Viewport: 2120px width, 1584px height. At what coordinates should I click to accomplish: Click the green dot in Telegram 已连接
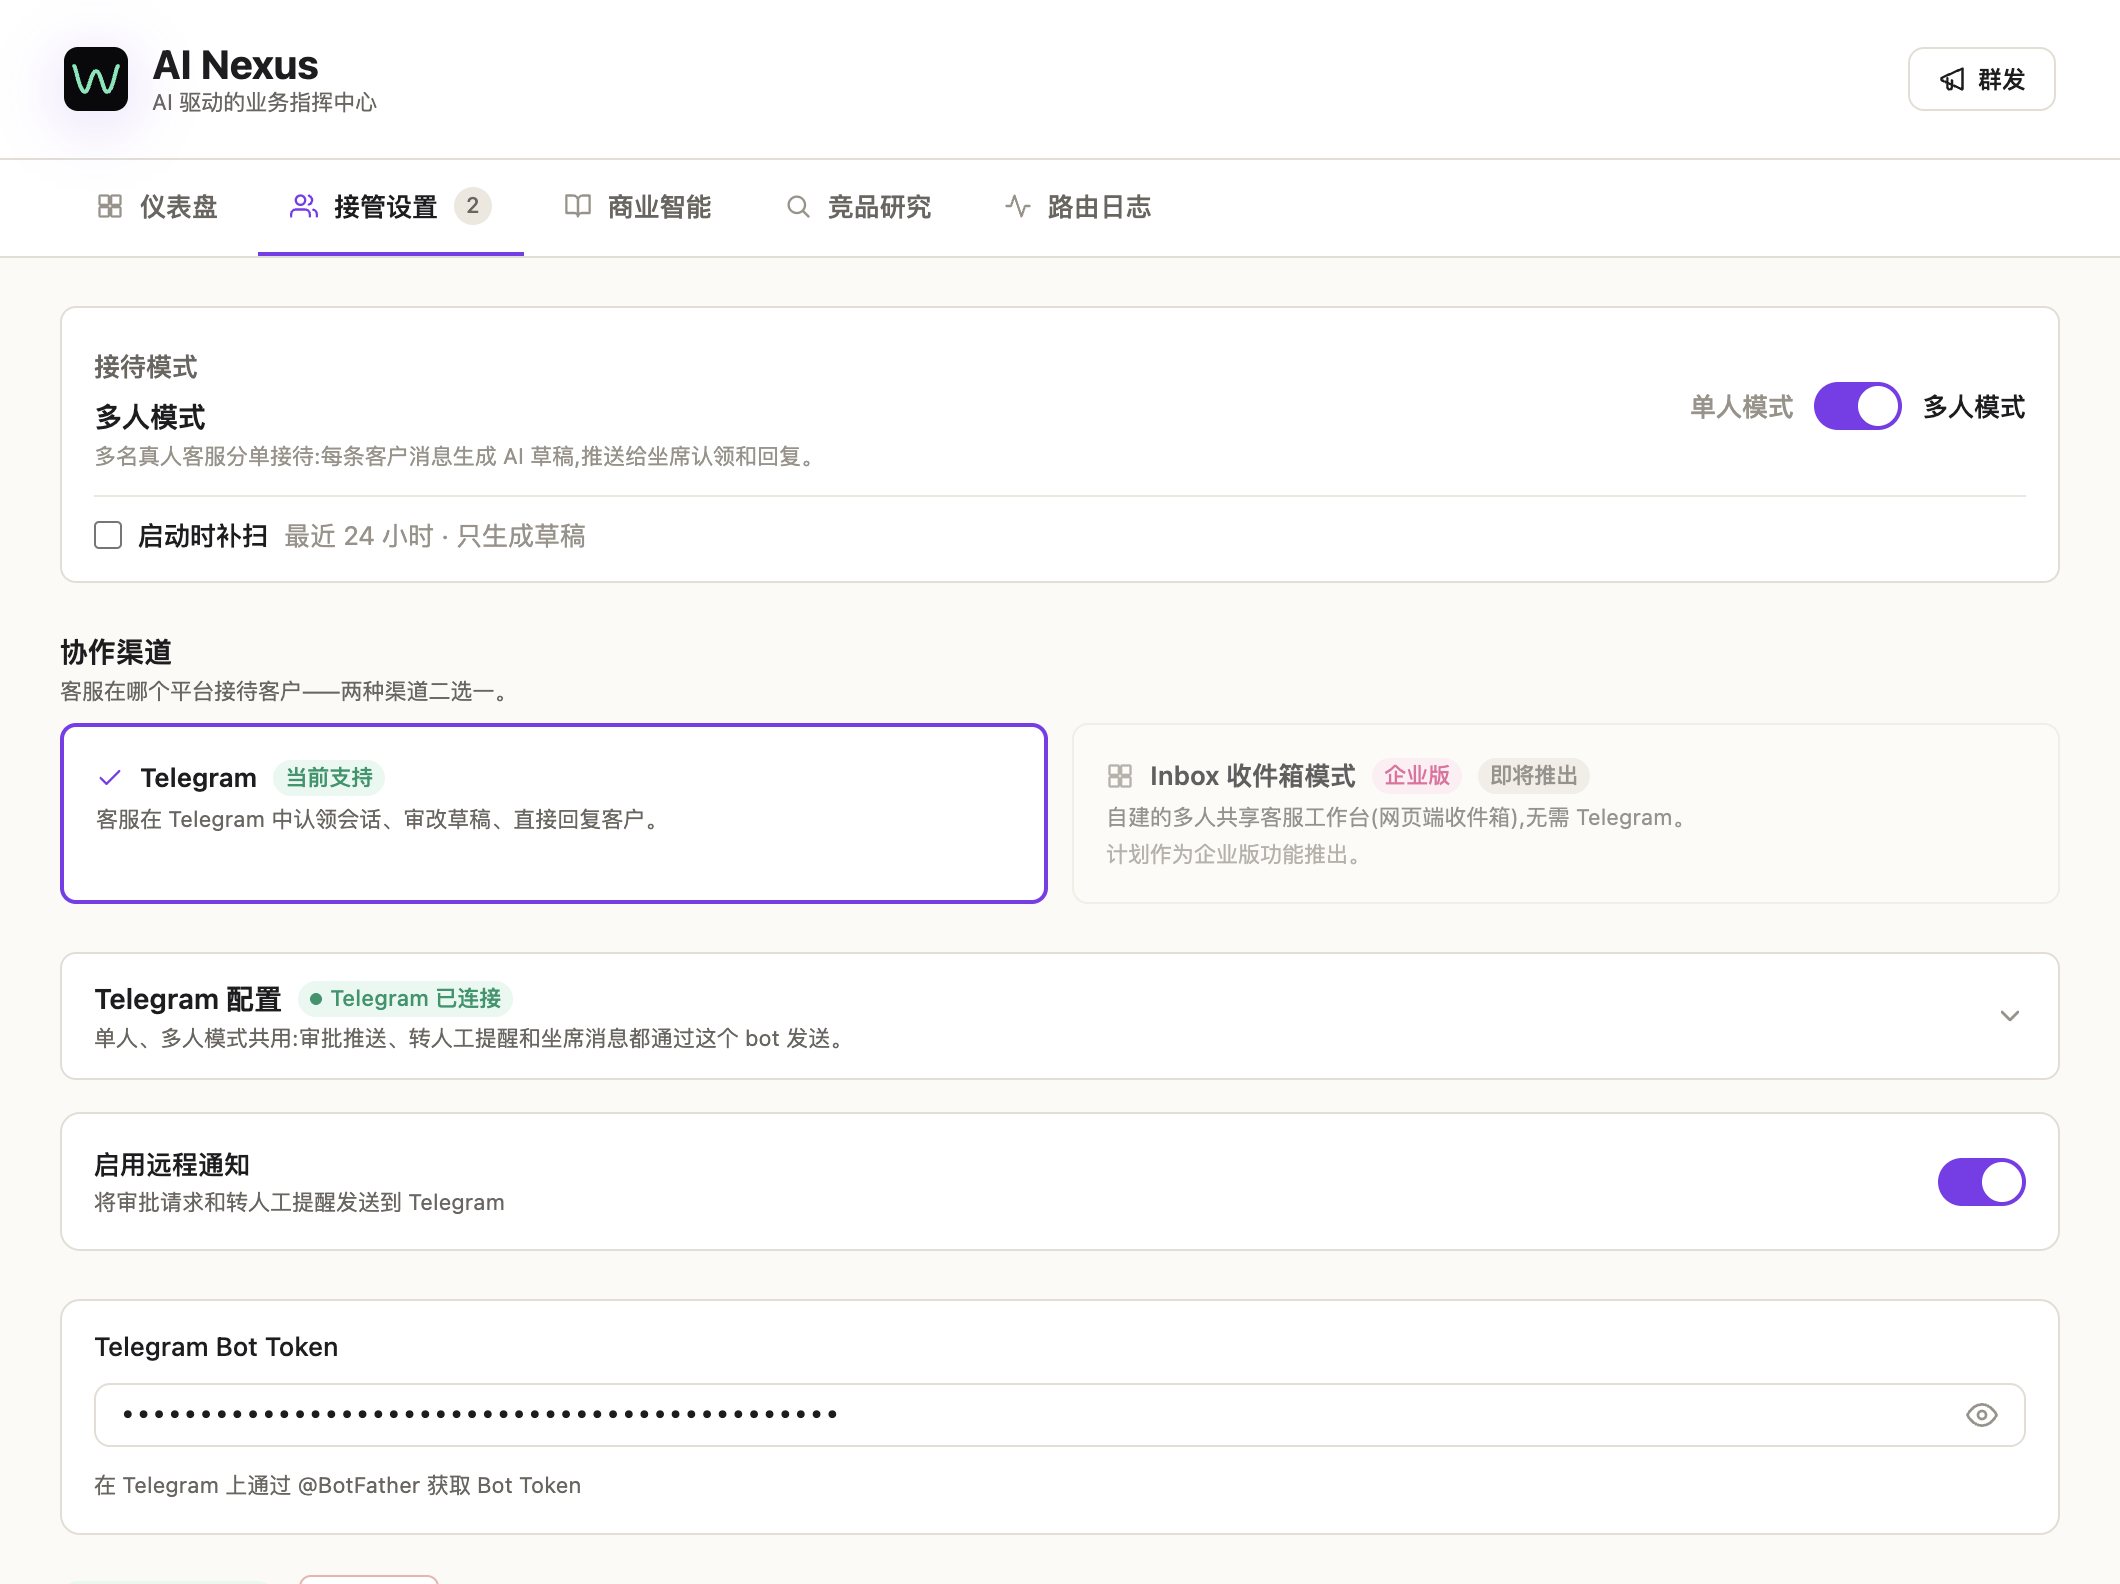pos(316,998)
